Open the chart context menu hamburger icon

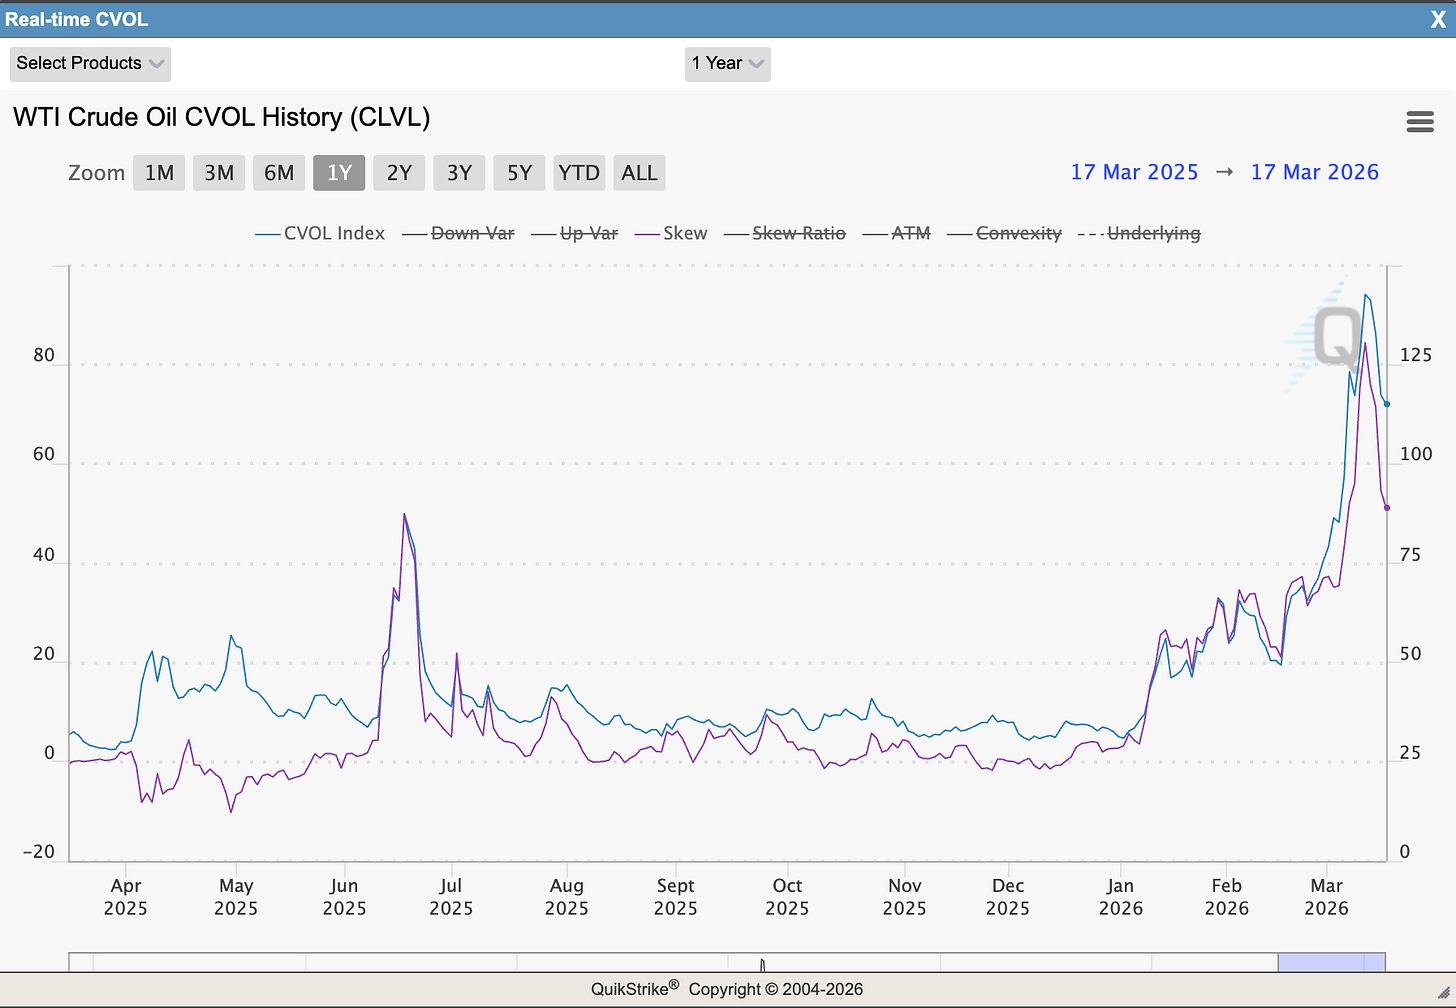coord(1420,122)
